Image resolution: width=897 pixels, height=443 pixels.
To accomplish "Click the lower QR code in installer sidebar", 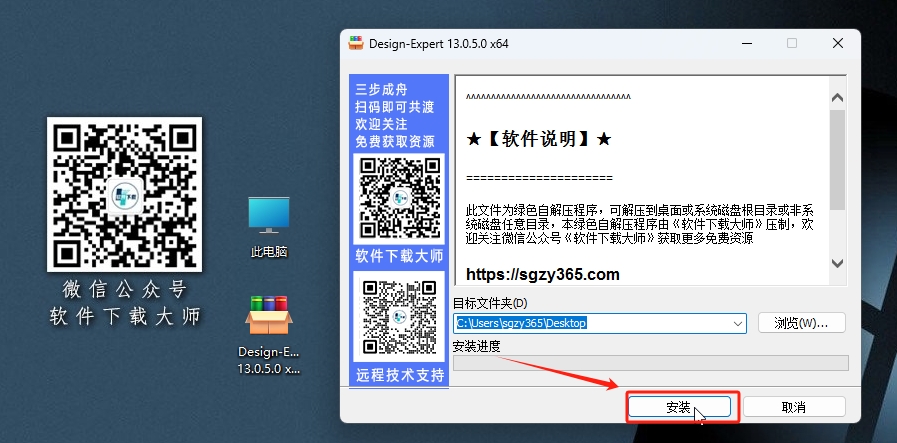I will tap(399, 317).
